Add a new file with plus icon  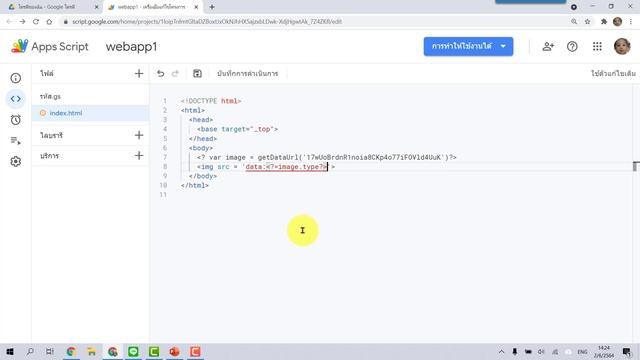pyautogui.click(x=139, y=73)
